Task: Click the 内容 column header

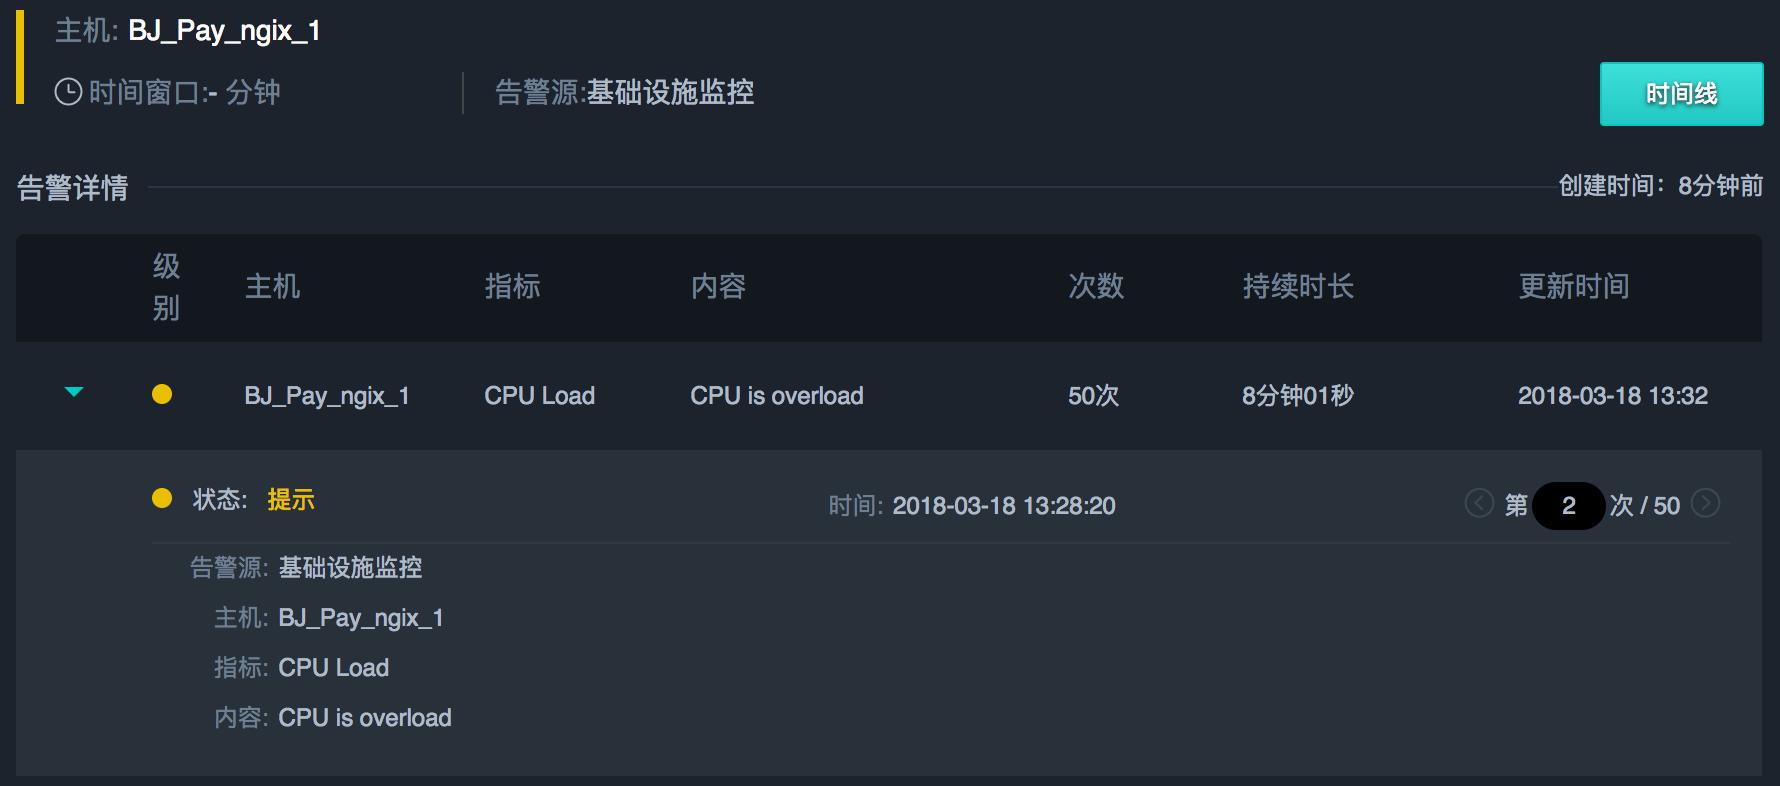Action: pyautogui.click(x=718, y=287)
